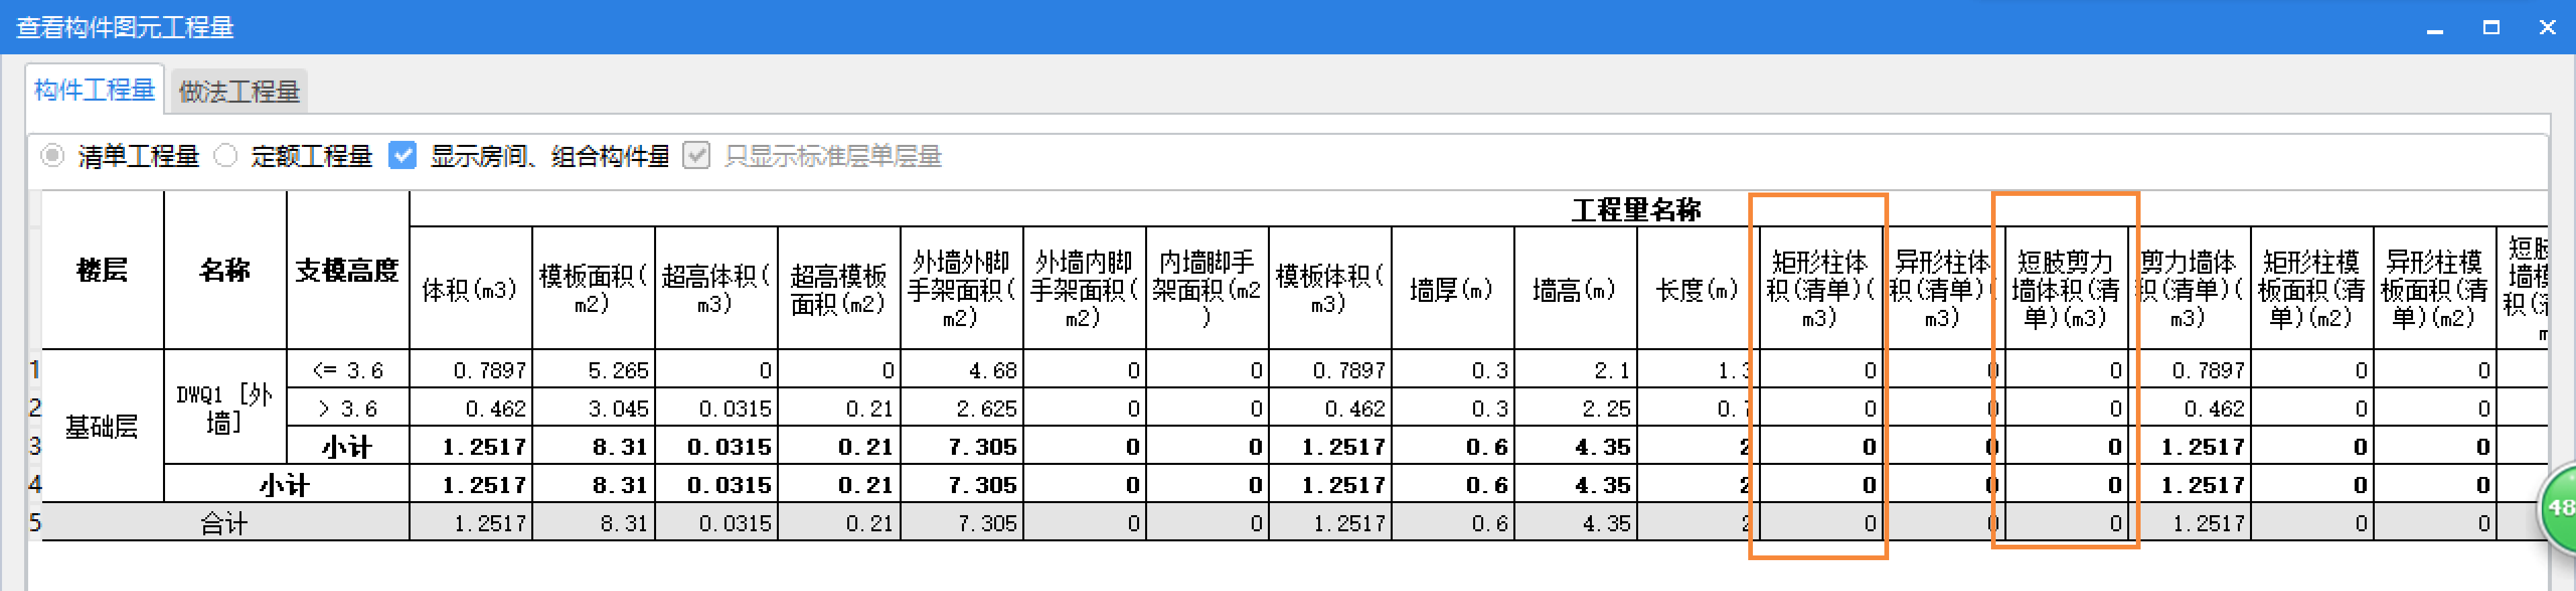Select 合计 row 模板面积 8.31
The height and width of the screenshot is (591, 2576).
pos(593,523)
